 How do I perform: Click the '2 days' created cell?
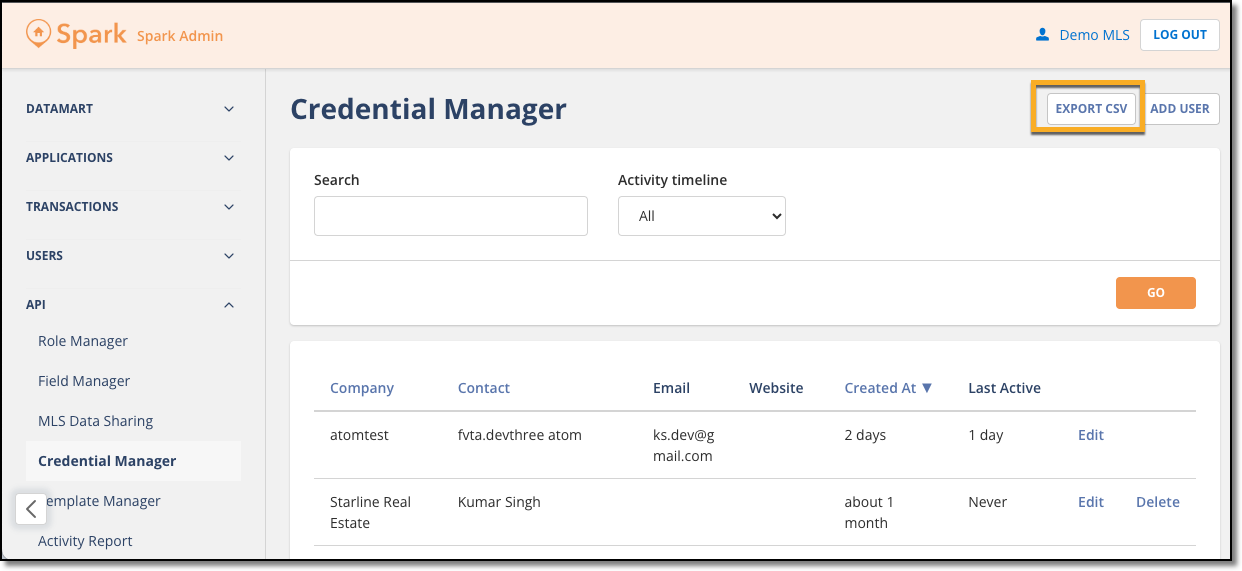[x=865, y=435]
